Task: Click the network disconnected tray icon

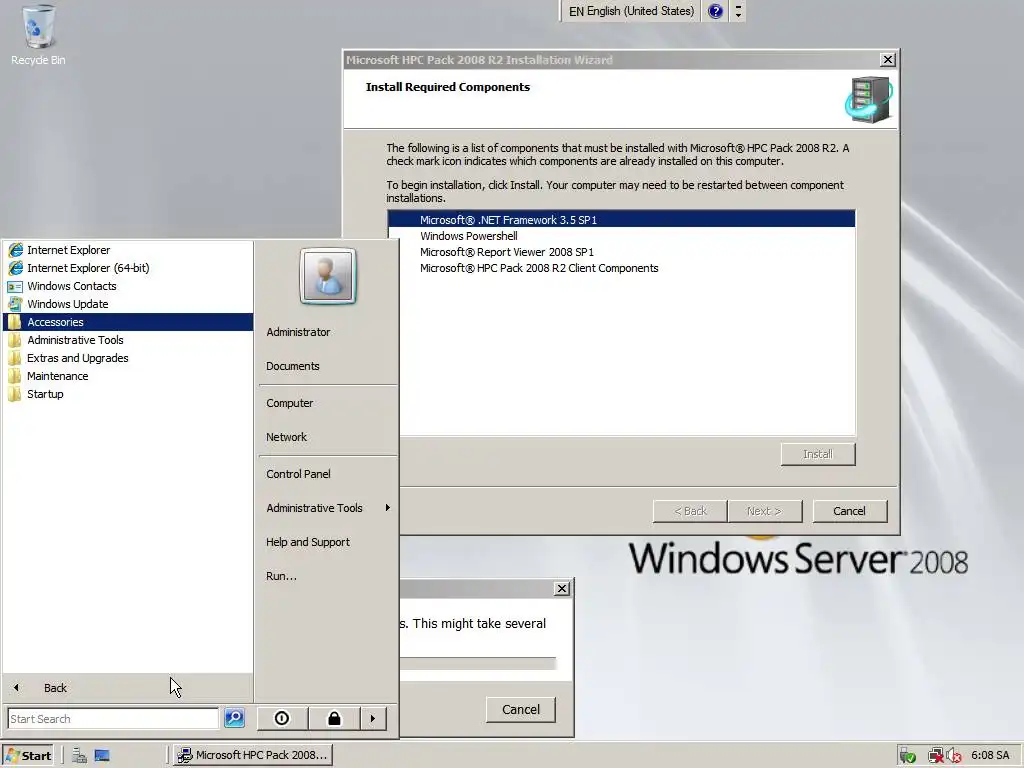Action: (x=936, y=756)
